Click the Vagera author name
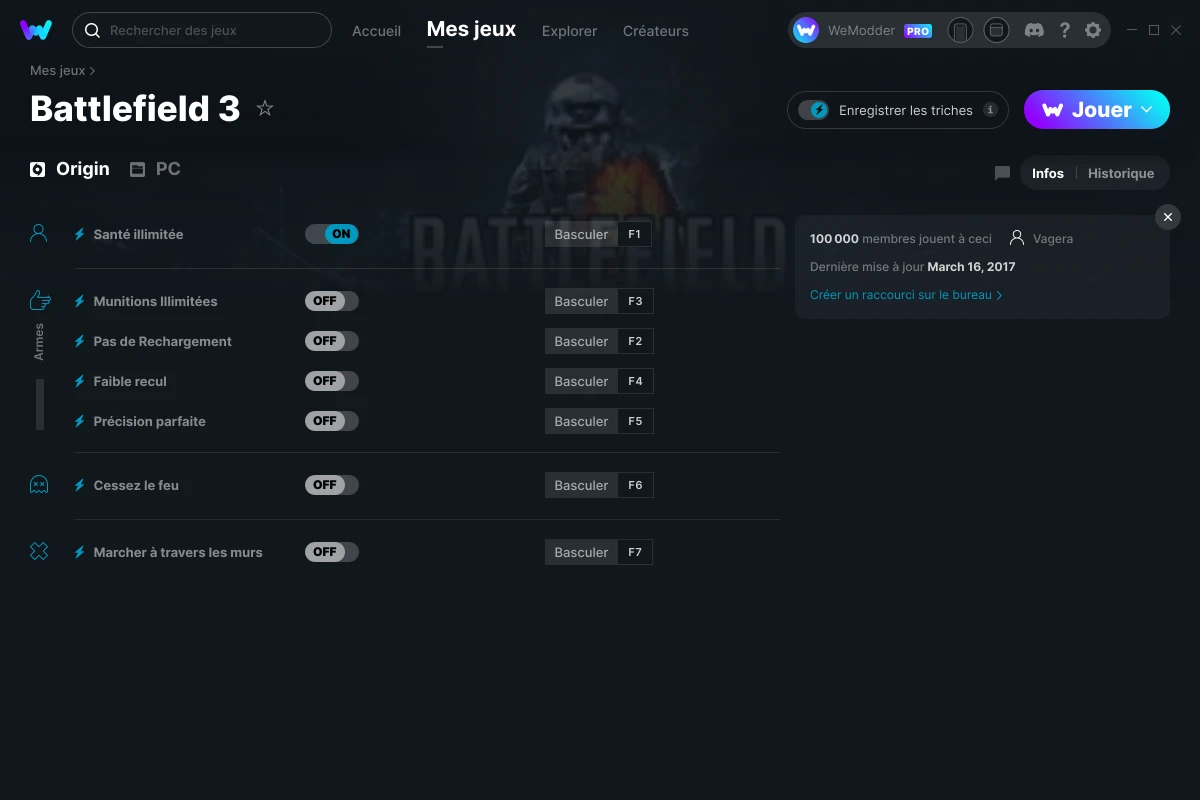This screenshot has height=800, width=1200. 1054,238
